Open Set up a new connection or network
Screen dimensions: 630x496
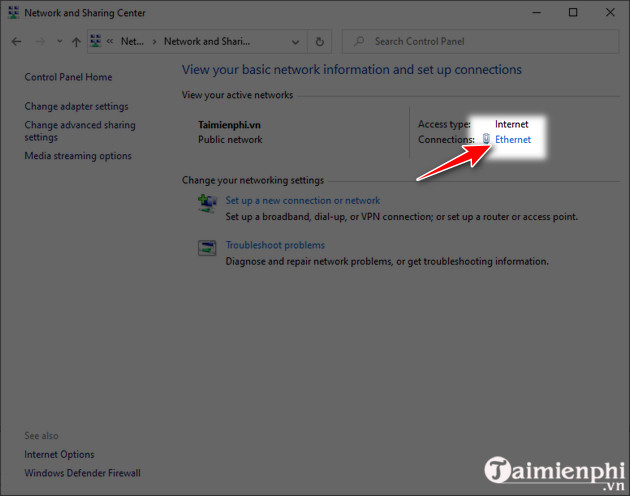303,201
